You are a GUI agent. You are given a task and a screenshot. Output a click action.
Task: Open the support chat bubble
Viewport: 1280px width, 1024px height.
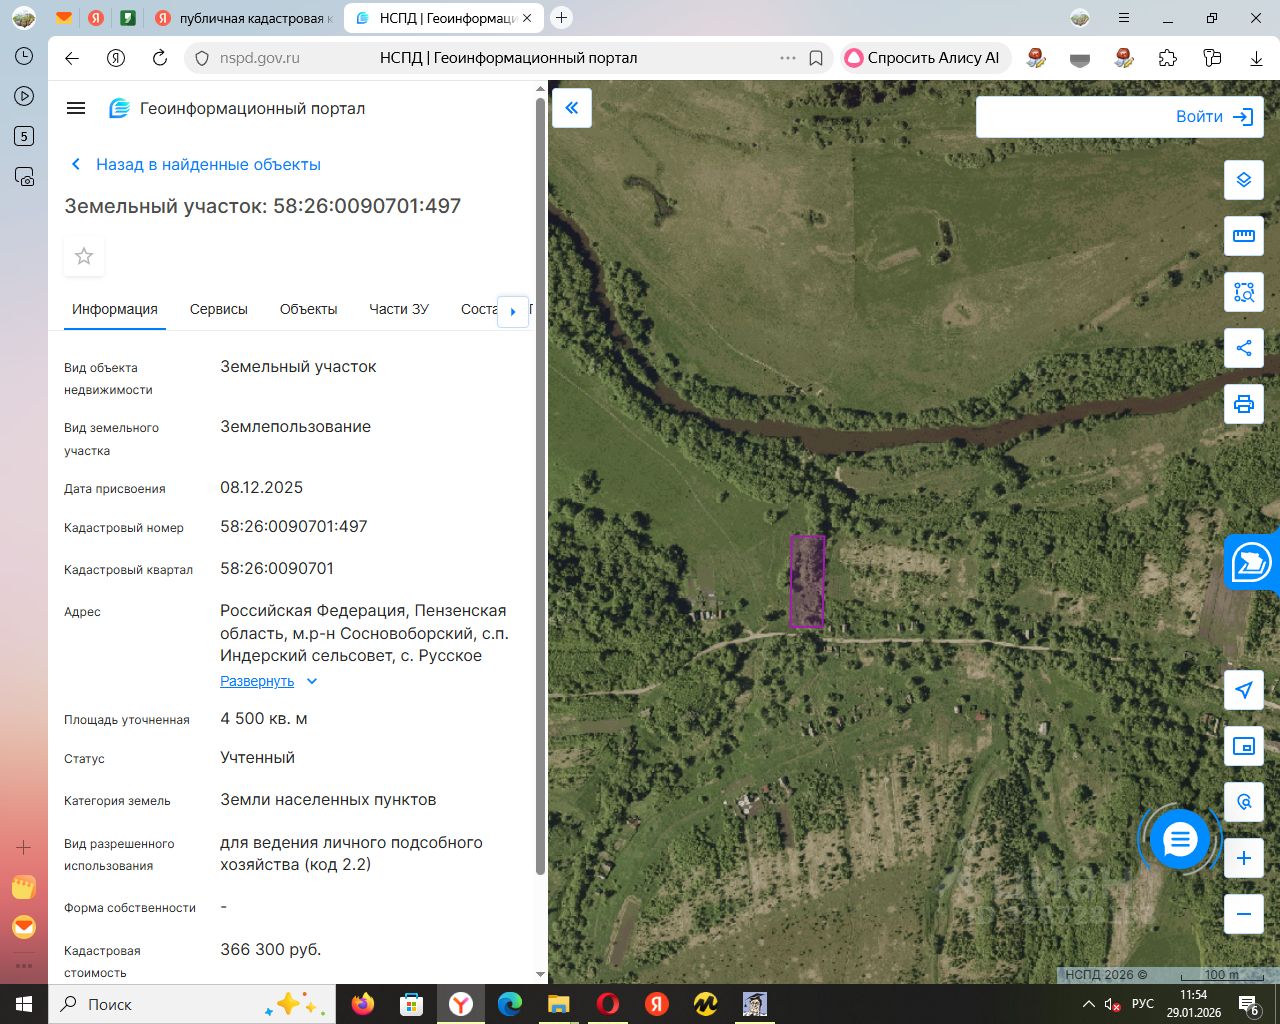[1180, 839]
